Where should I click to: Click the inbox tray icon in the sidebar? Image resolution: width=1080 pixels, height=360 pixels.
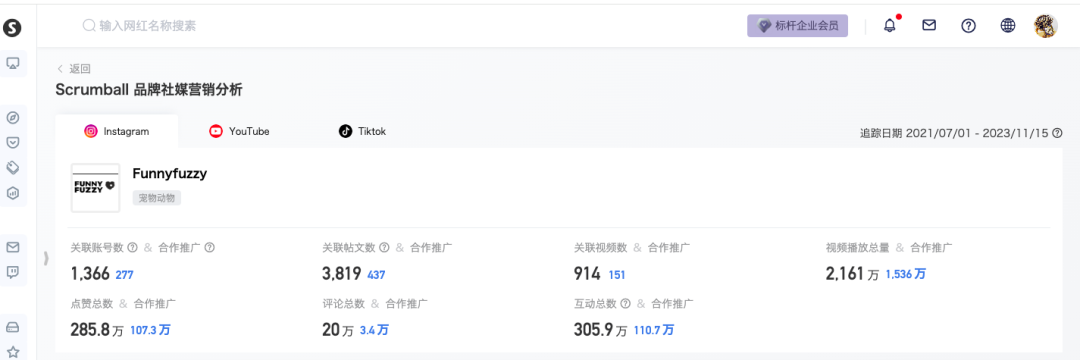pyautogui.click(x=12, y=327)
